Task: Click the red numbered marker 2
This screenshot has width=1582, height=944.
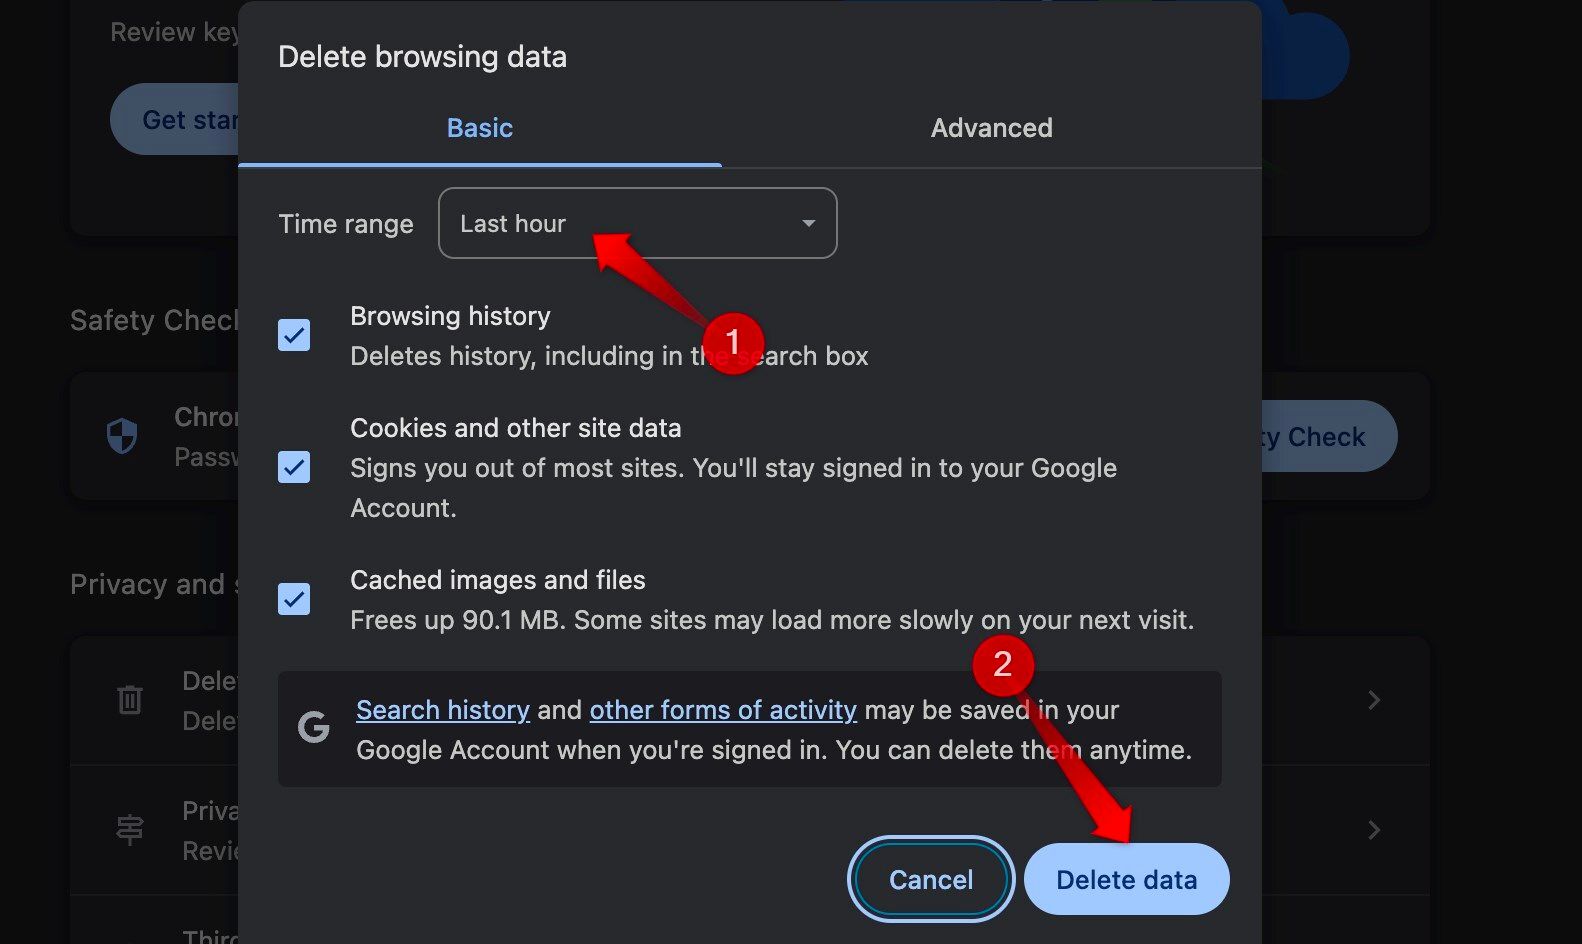Action: point(1002,665)
